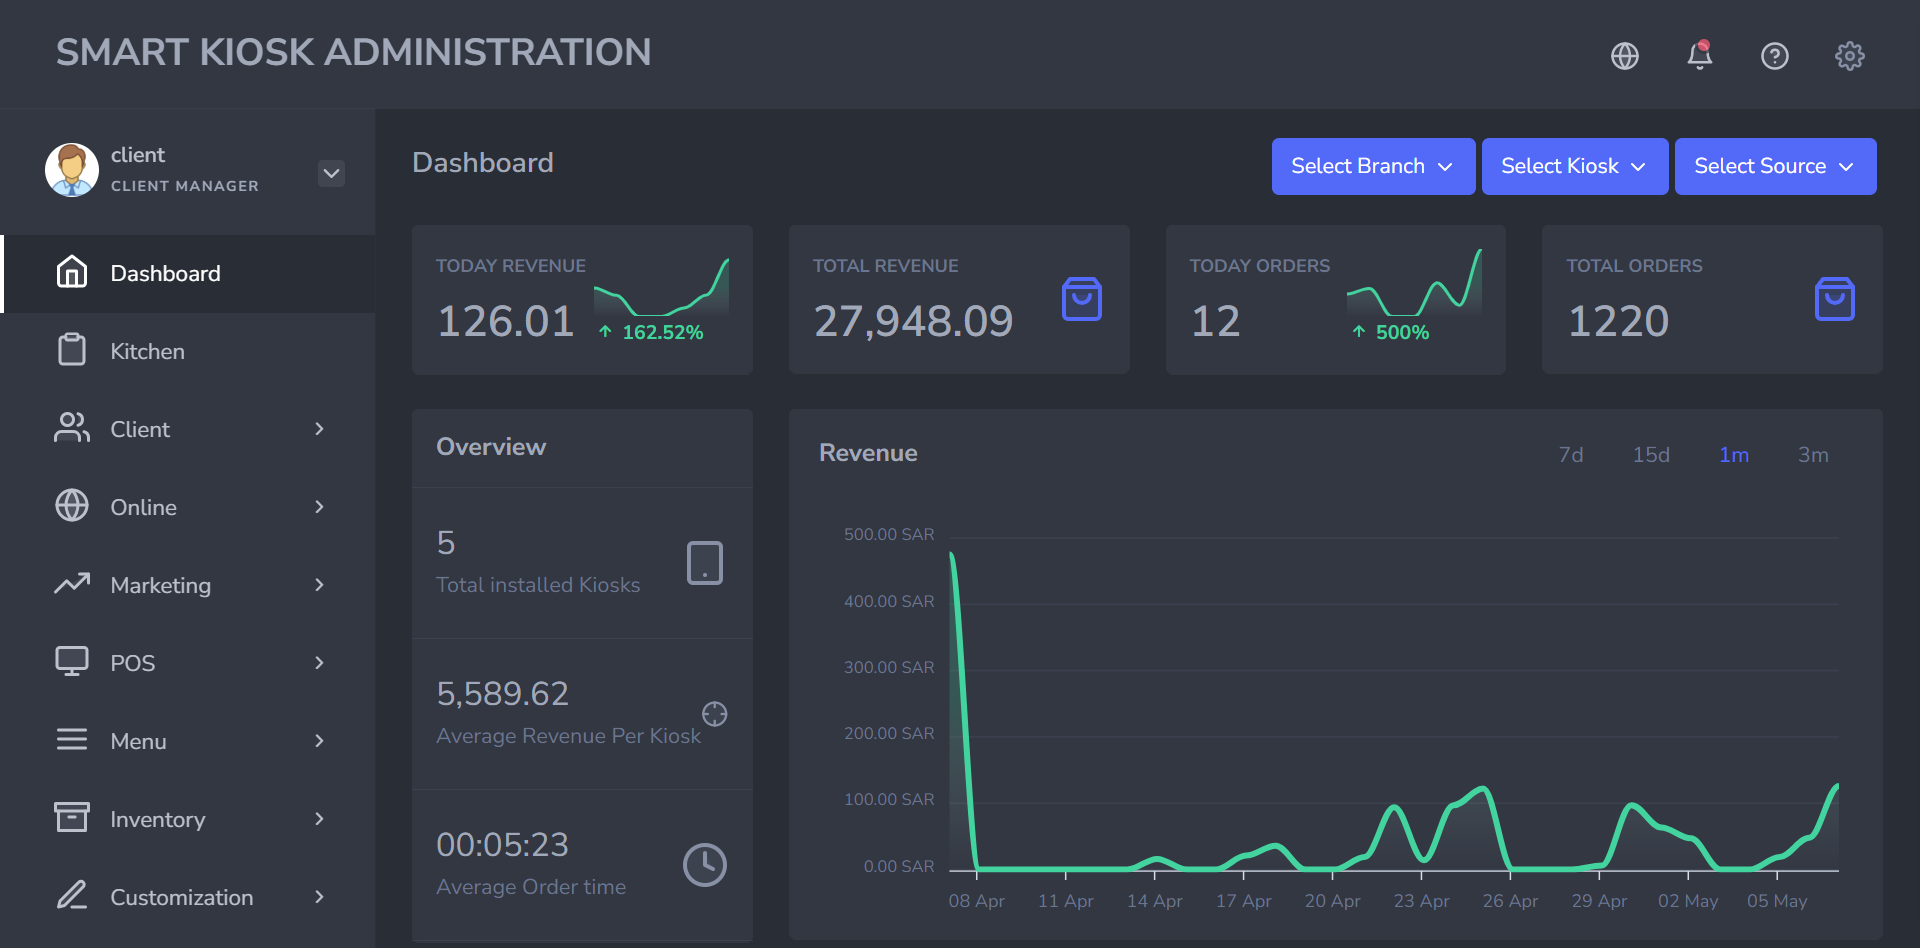Click the Dashboard page heading
This screenshot has width=1920, height=948.
483,163
